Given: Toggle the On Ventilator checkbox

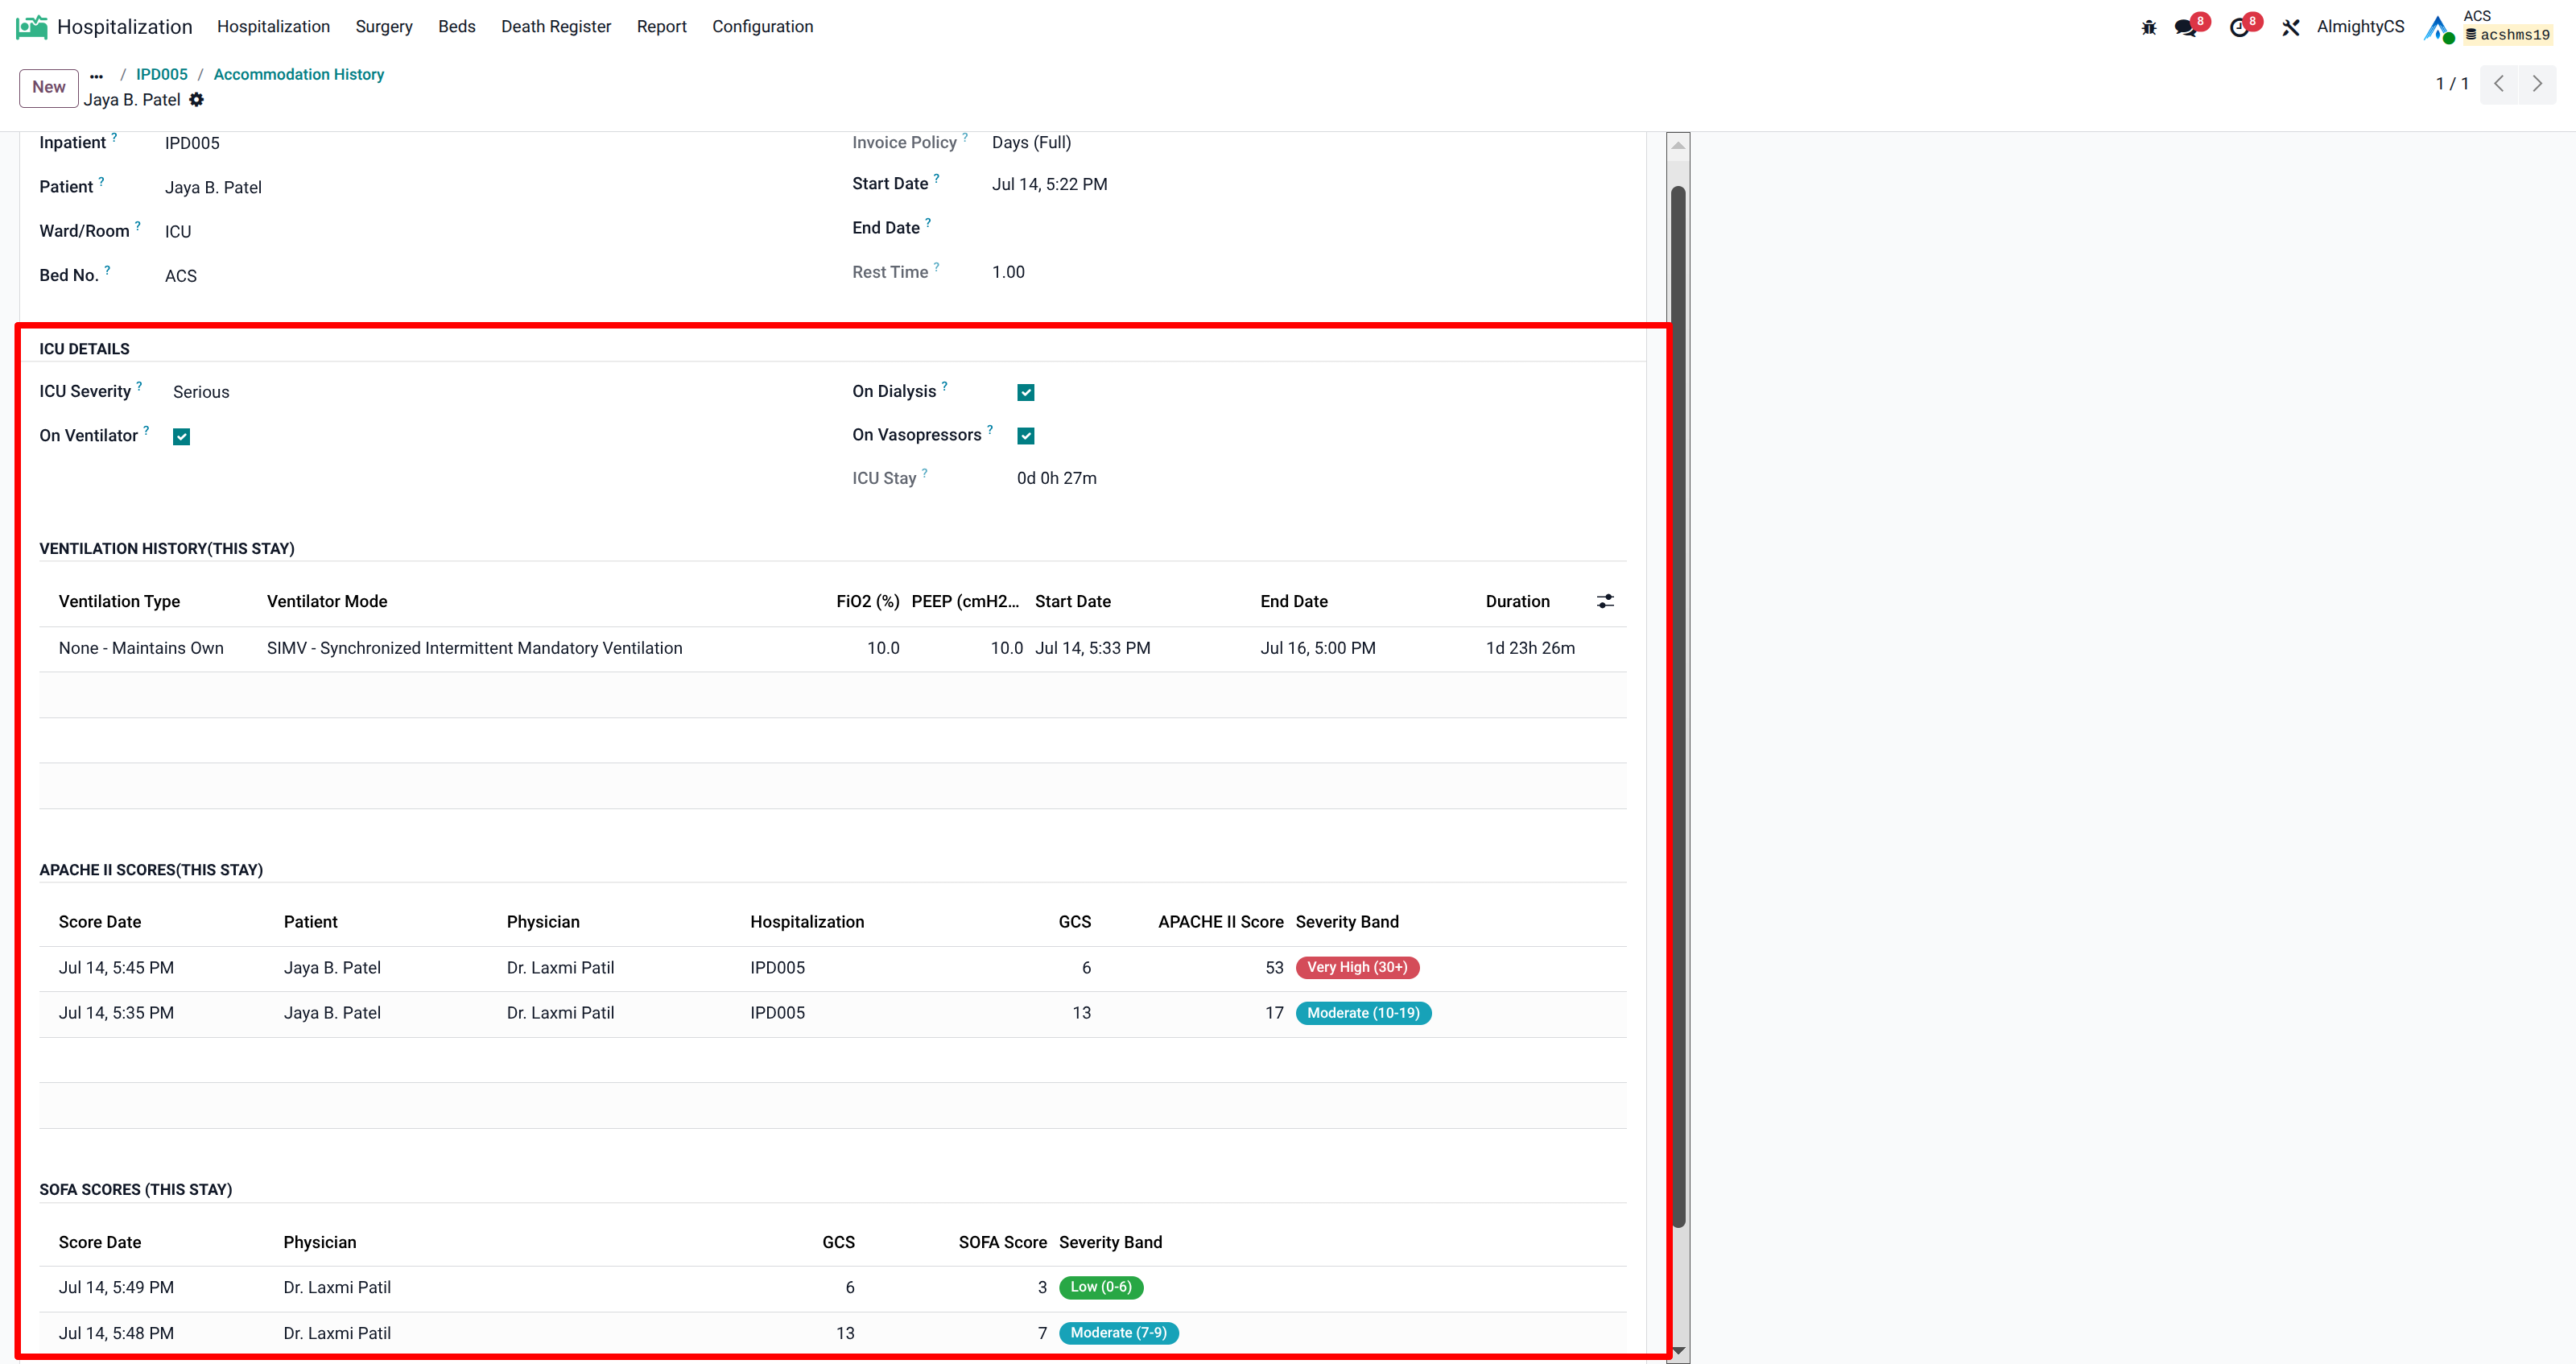Looking at the screenshot, I should [181, 436].
